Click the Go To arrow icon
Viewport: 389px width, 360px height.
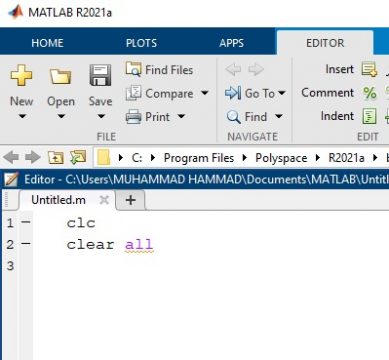pos(233,93)
